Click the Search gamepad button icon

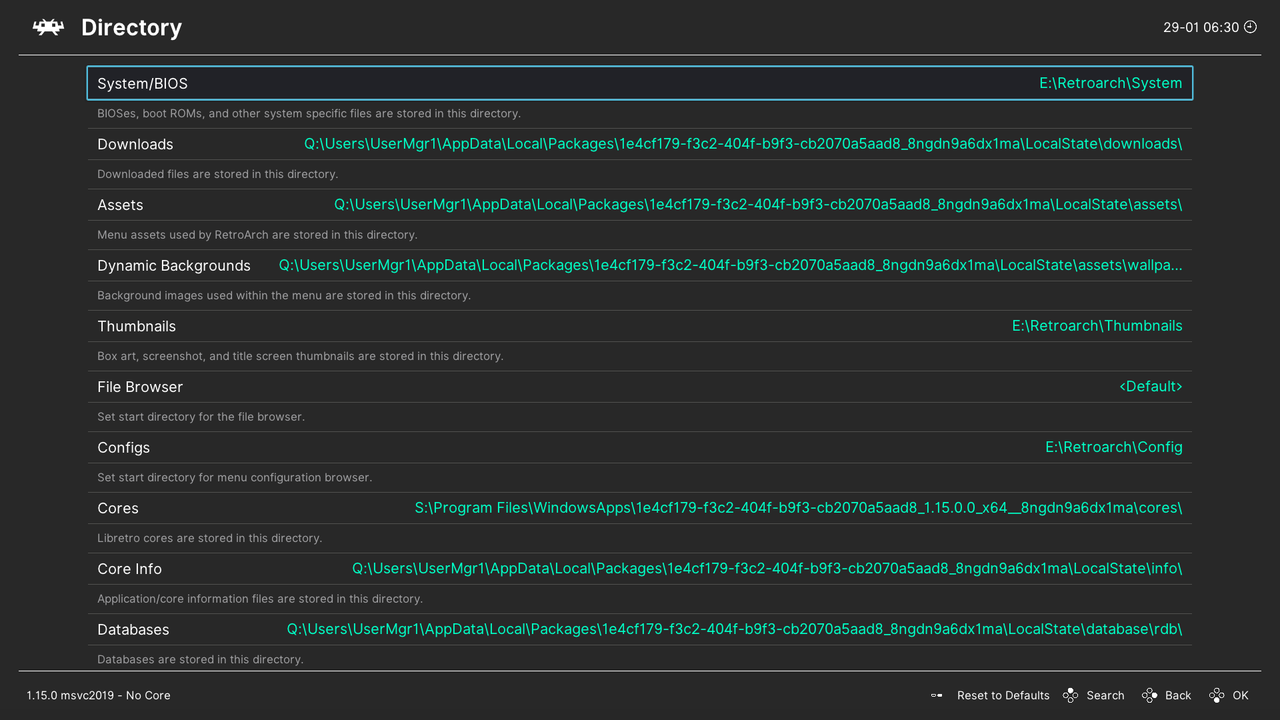[x=1070, y=695]
